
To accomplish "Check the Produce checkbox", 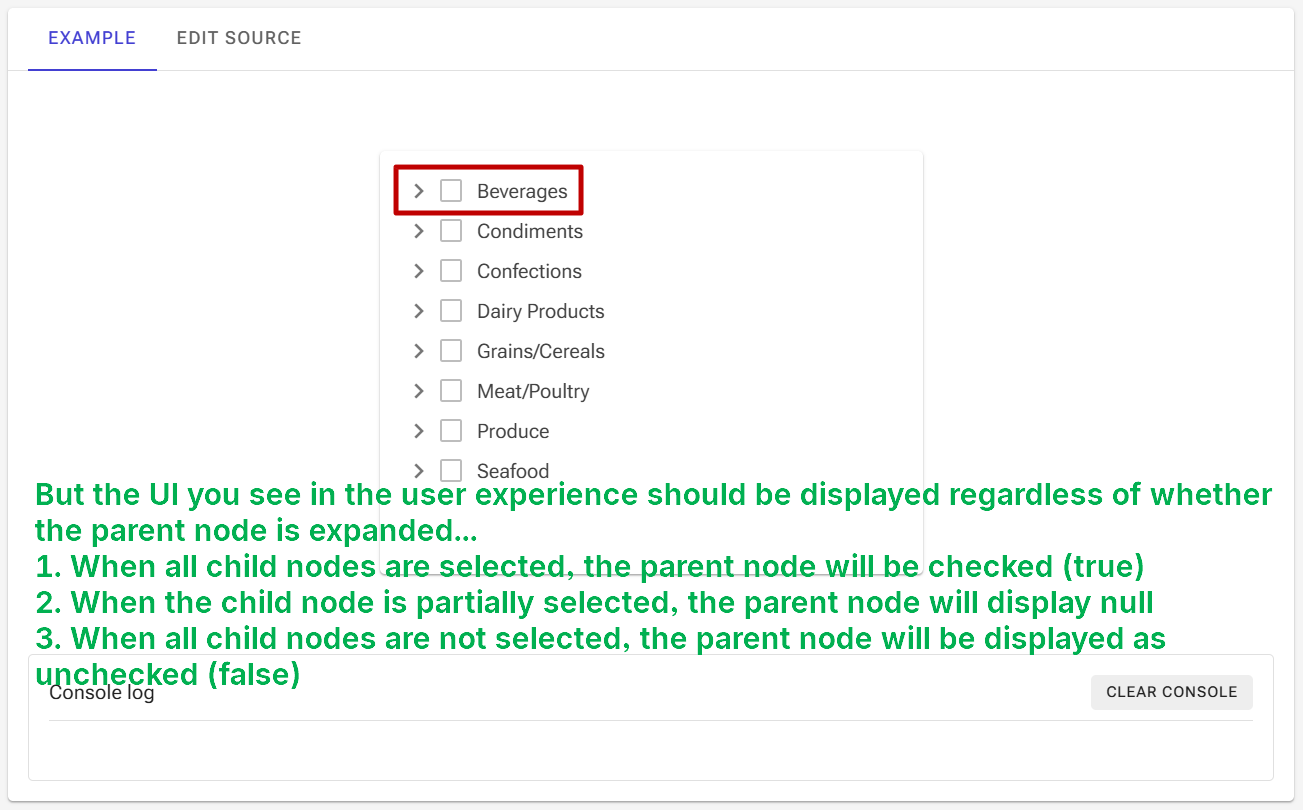I will 451,431.
